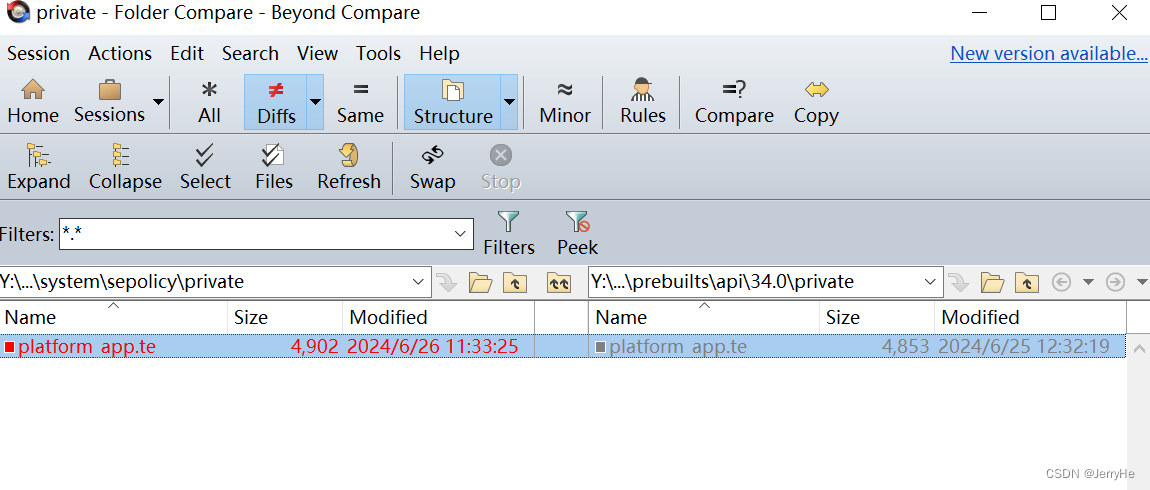Click left modified date 2024/6/26 11:33:25
Screen dimensions: 1150x490
tap(433, 346)
